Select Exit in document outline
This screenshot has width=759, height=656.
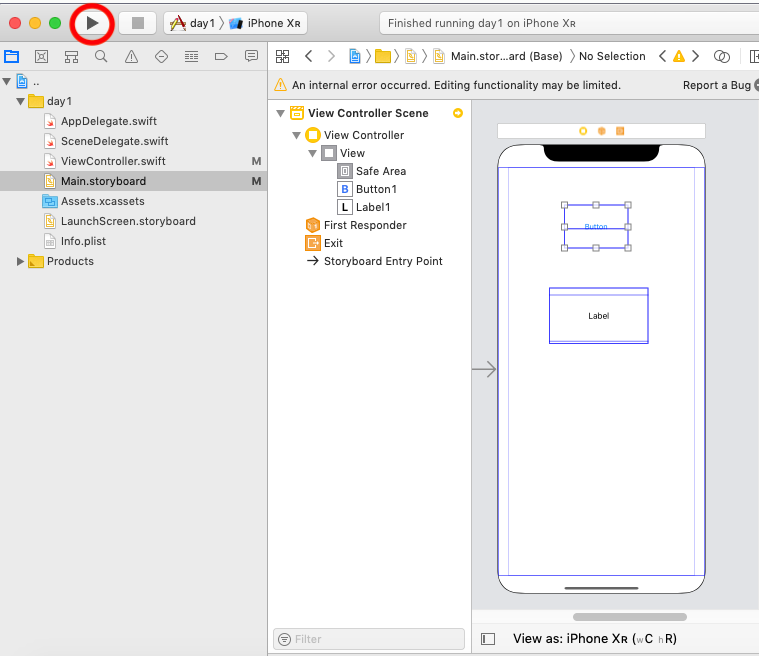pyautogui.click(x=333, y=243)
